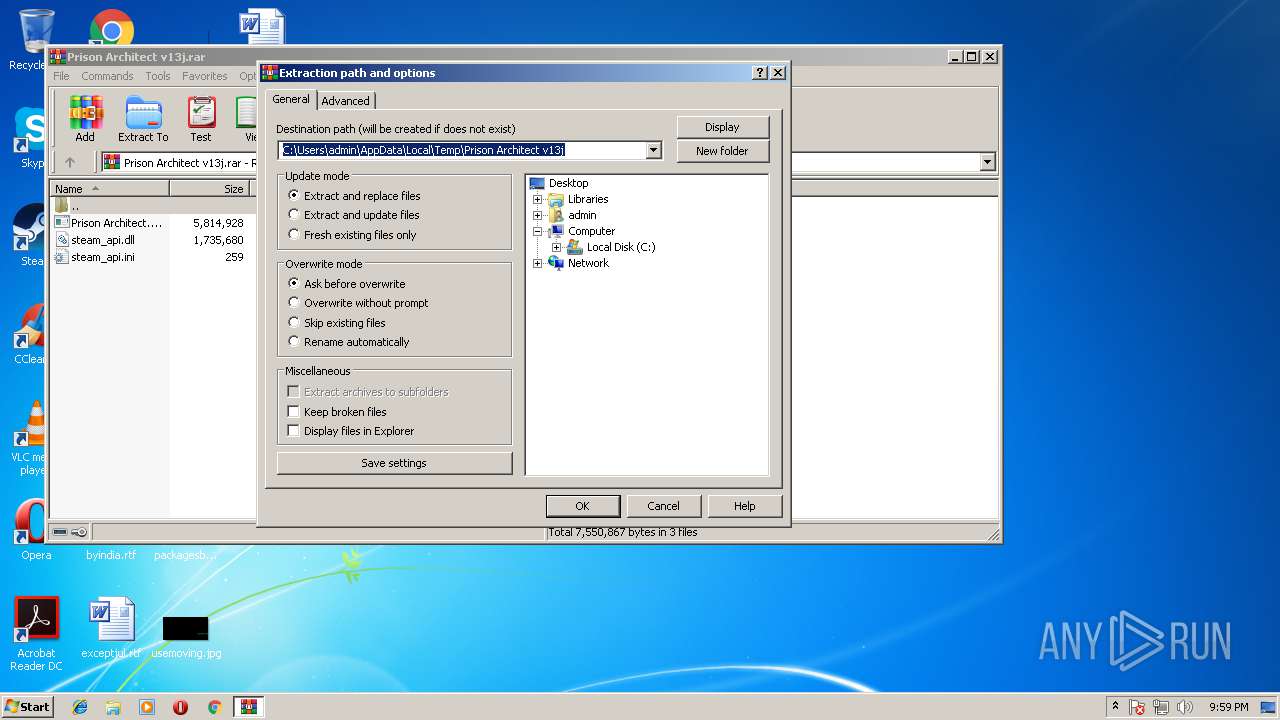The height and width of the screenshot is (720, 1280).
Task: Click the Cancel button
Action: point(664,506)
